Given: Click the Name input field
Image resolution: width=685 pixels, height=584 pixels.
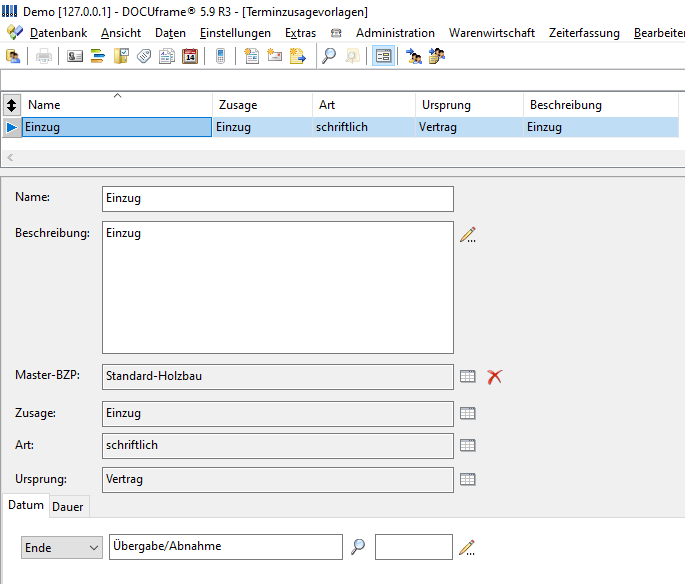Looking at the screenshot, I should pyautogui.click(x=278, y=199).
